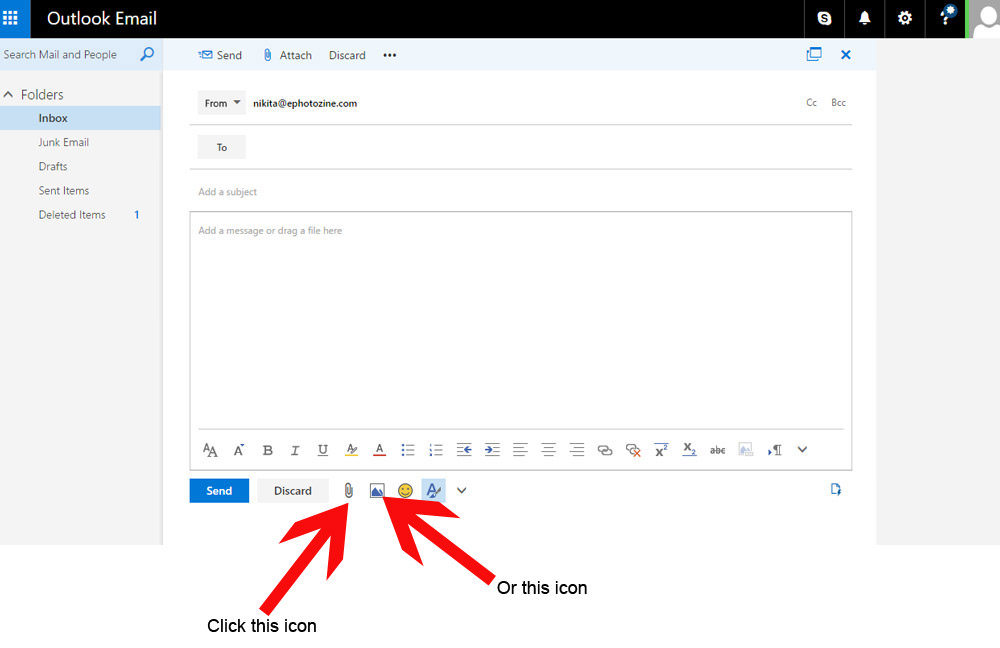Click the To button to pick recipients

click(221, 147)
